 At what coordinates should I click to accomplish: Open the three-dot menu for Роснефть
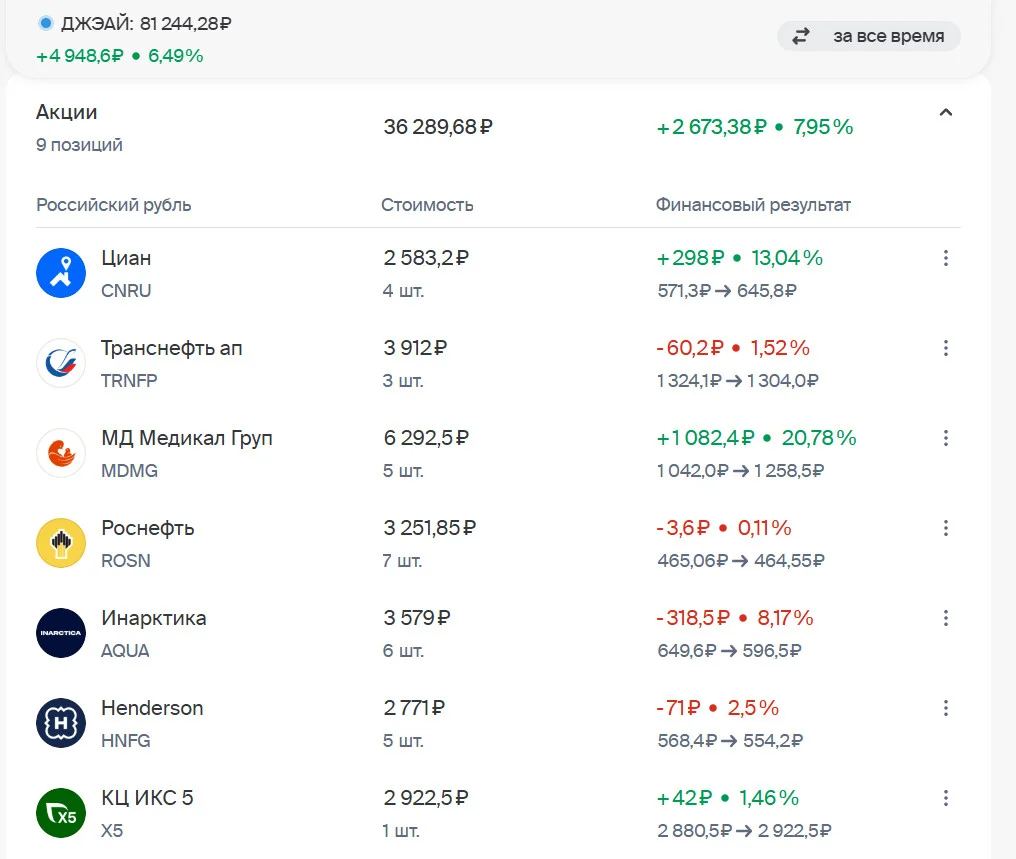(x=946, y=528)
